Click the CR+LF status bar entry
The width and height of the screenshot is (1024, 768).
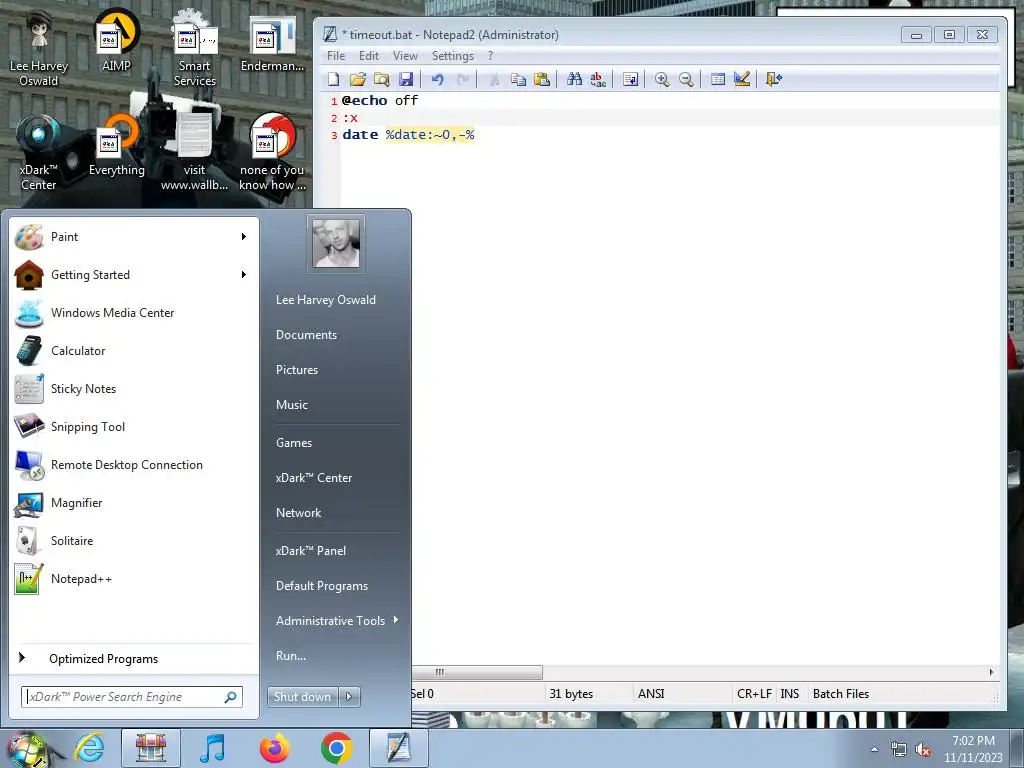(754, 694)
